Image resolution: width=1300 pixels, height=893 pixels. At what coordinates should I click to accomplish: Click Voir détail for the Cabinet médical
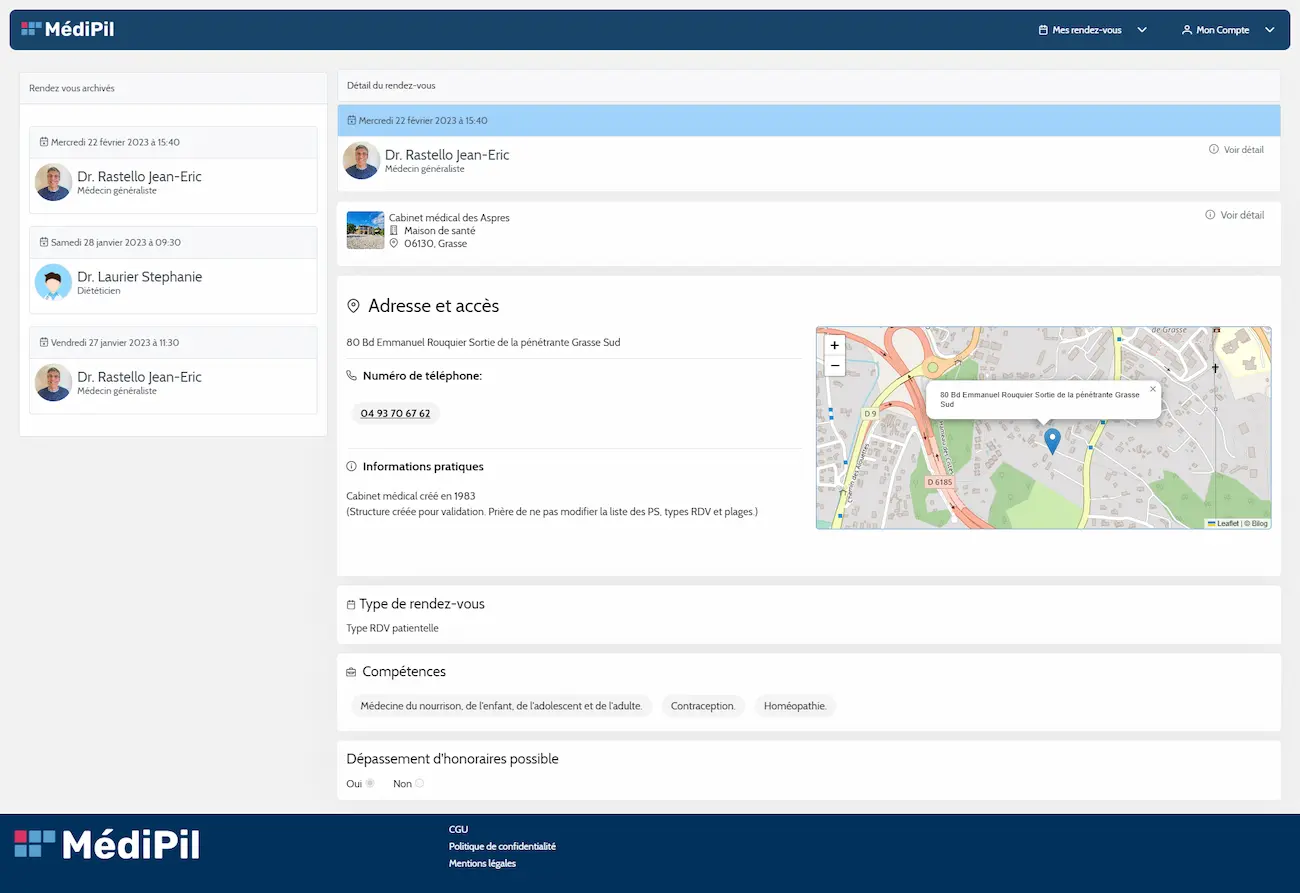coord(1236,215)
